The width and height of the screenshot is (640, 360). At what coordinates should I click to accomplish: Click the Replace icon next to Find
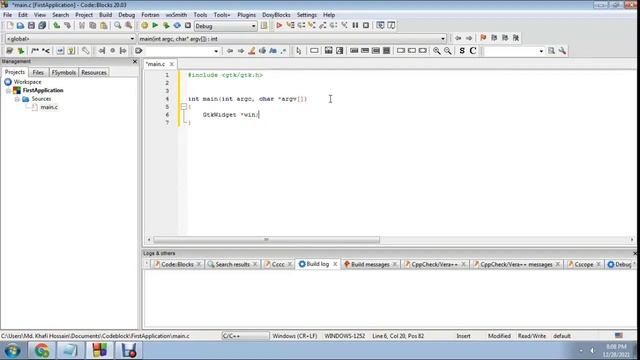pyautogui.click(x=129, y=26)
